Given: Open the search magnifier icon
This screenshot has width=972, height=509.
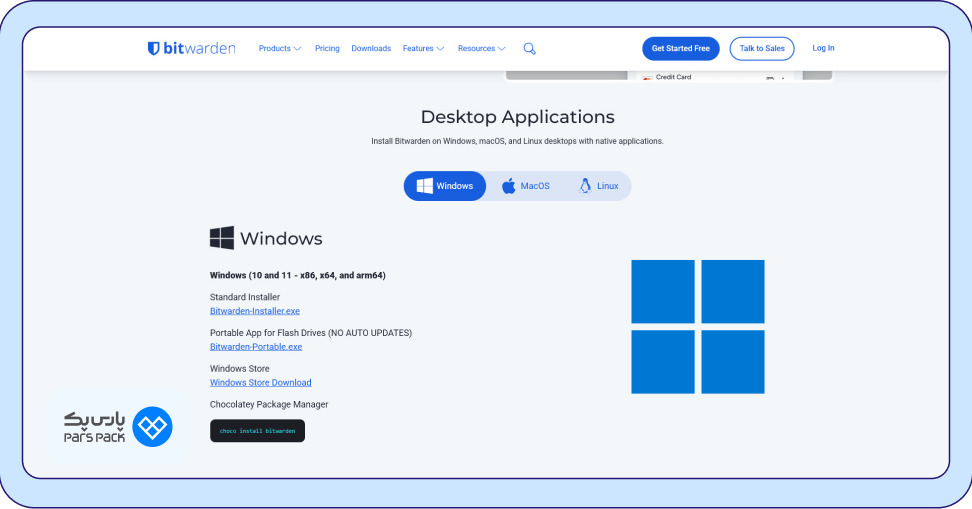Looking at the screenshot, I should point(530,48).
